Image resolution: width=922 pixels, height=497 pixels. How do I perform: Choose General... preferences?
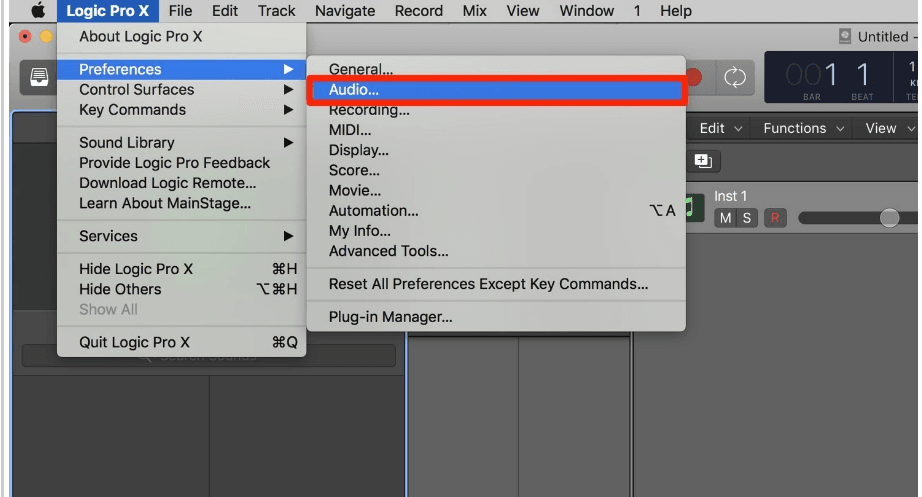tap(496, 69)
